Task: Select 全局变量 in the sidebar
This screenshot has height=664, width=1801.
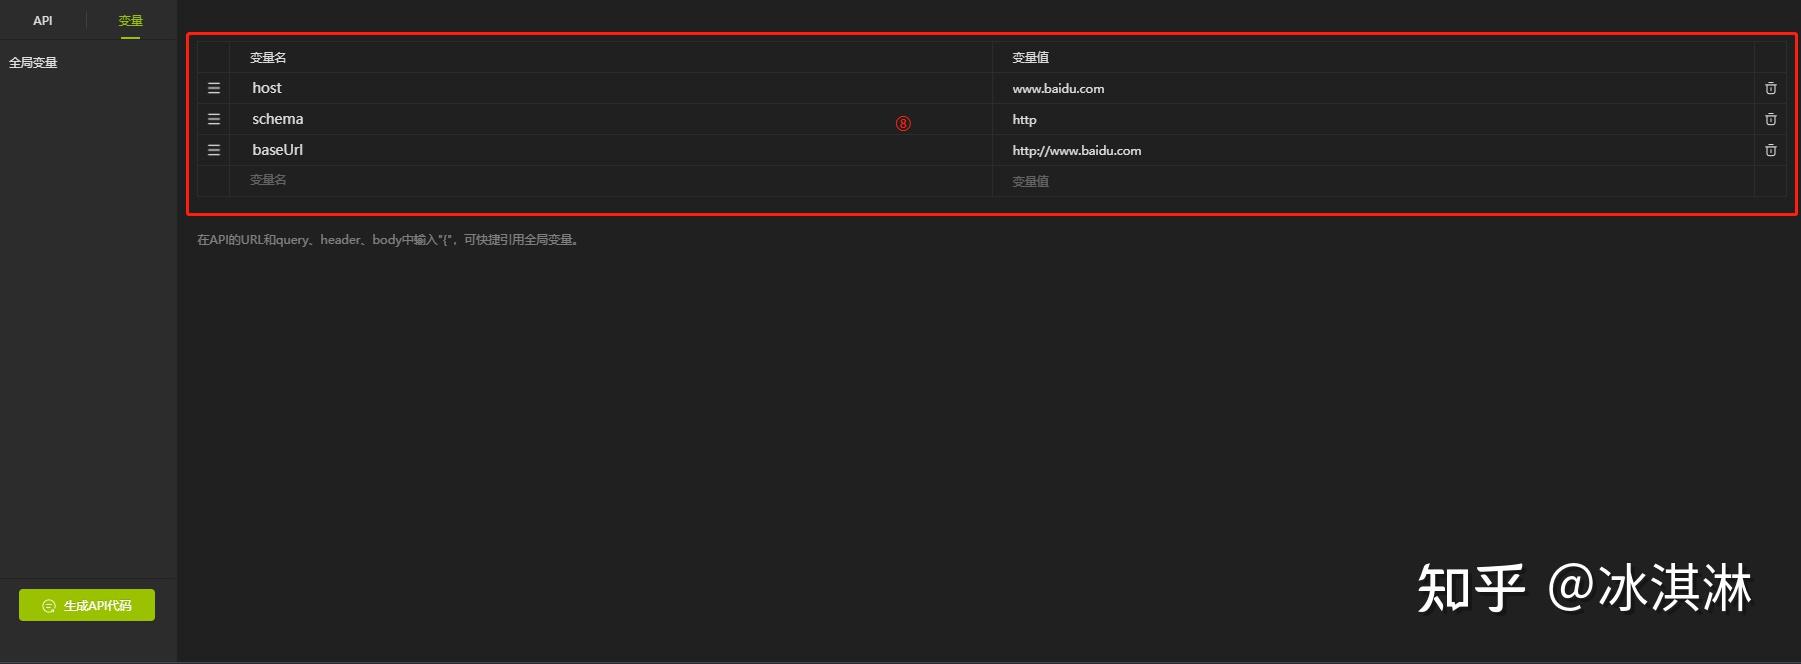Action: click(33, 62)
